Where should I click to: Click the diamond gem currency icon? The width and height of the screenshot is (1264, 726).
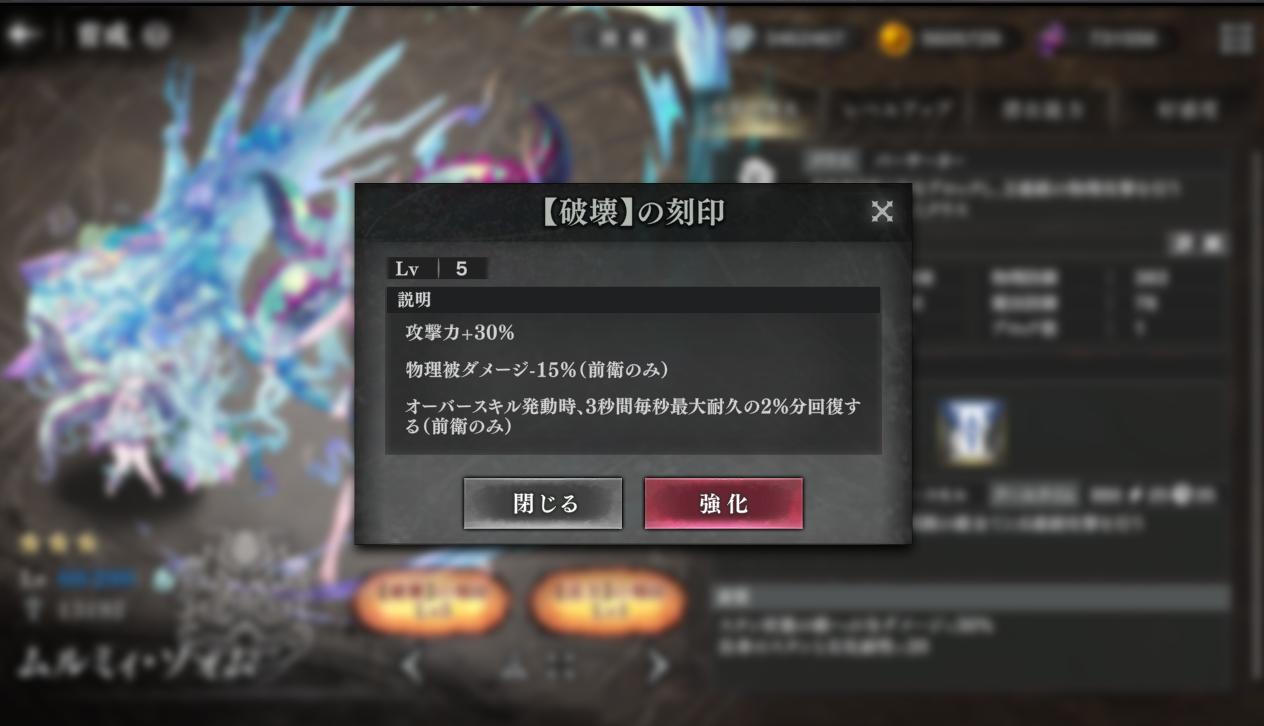[x=739, y=39]
